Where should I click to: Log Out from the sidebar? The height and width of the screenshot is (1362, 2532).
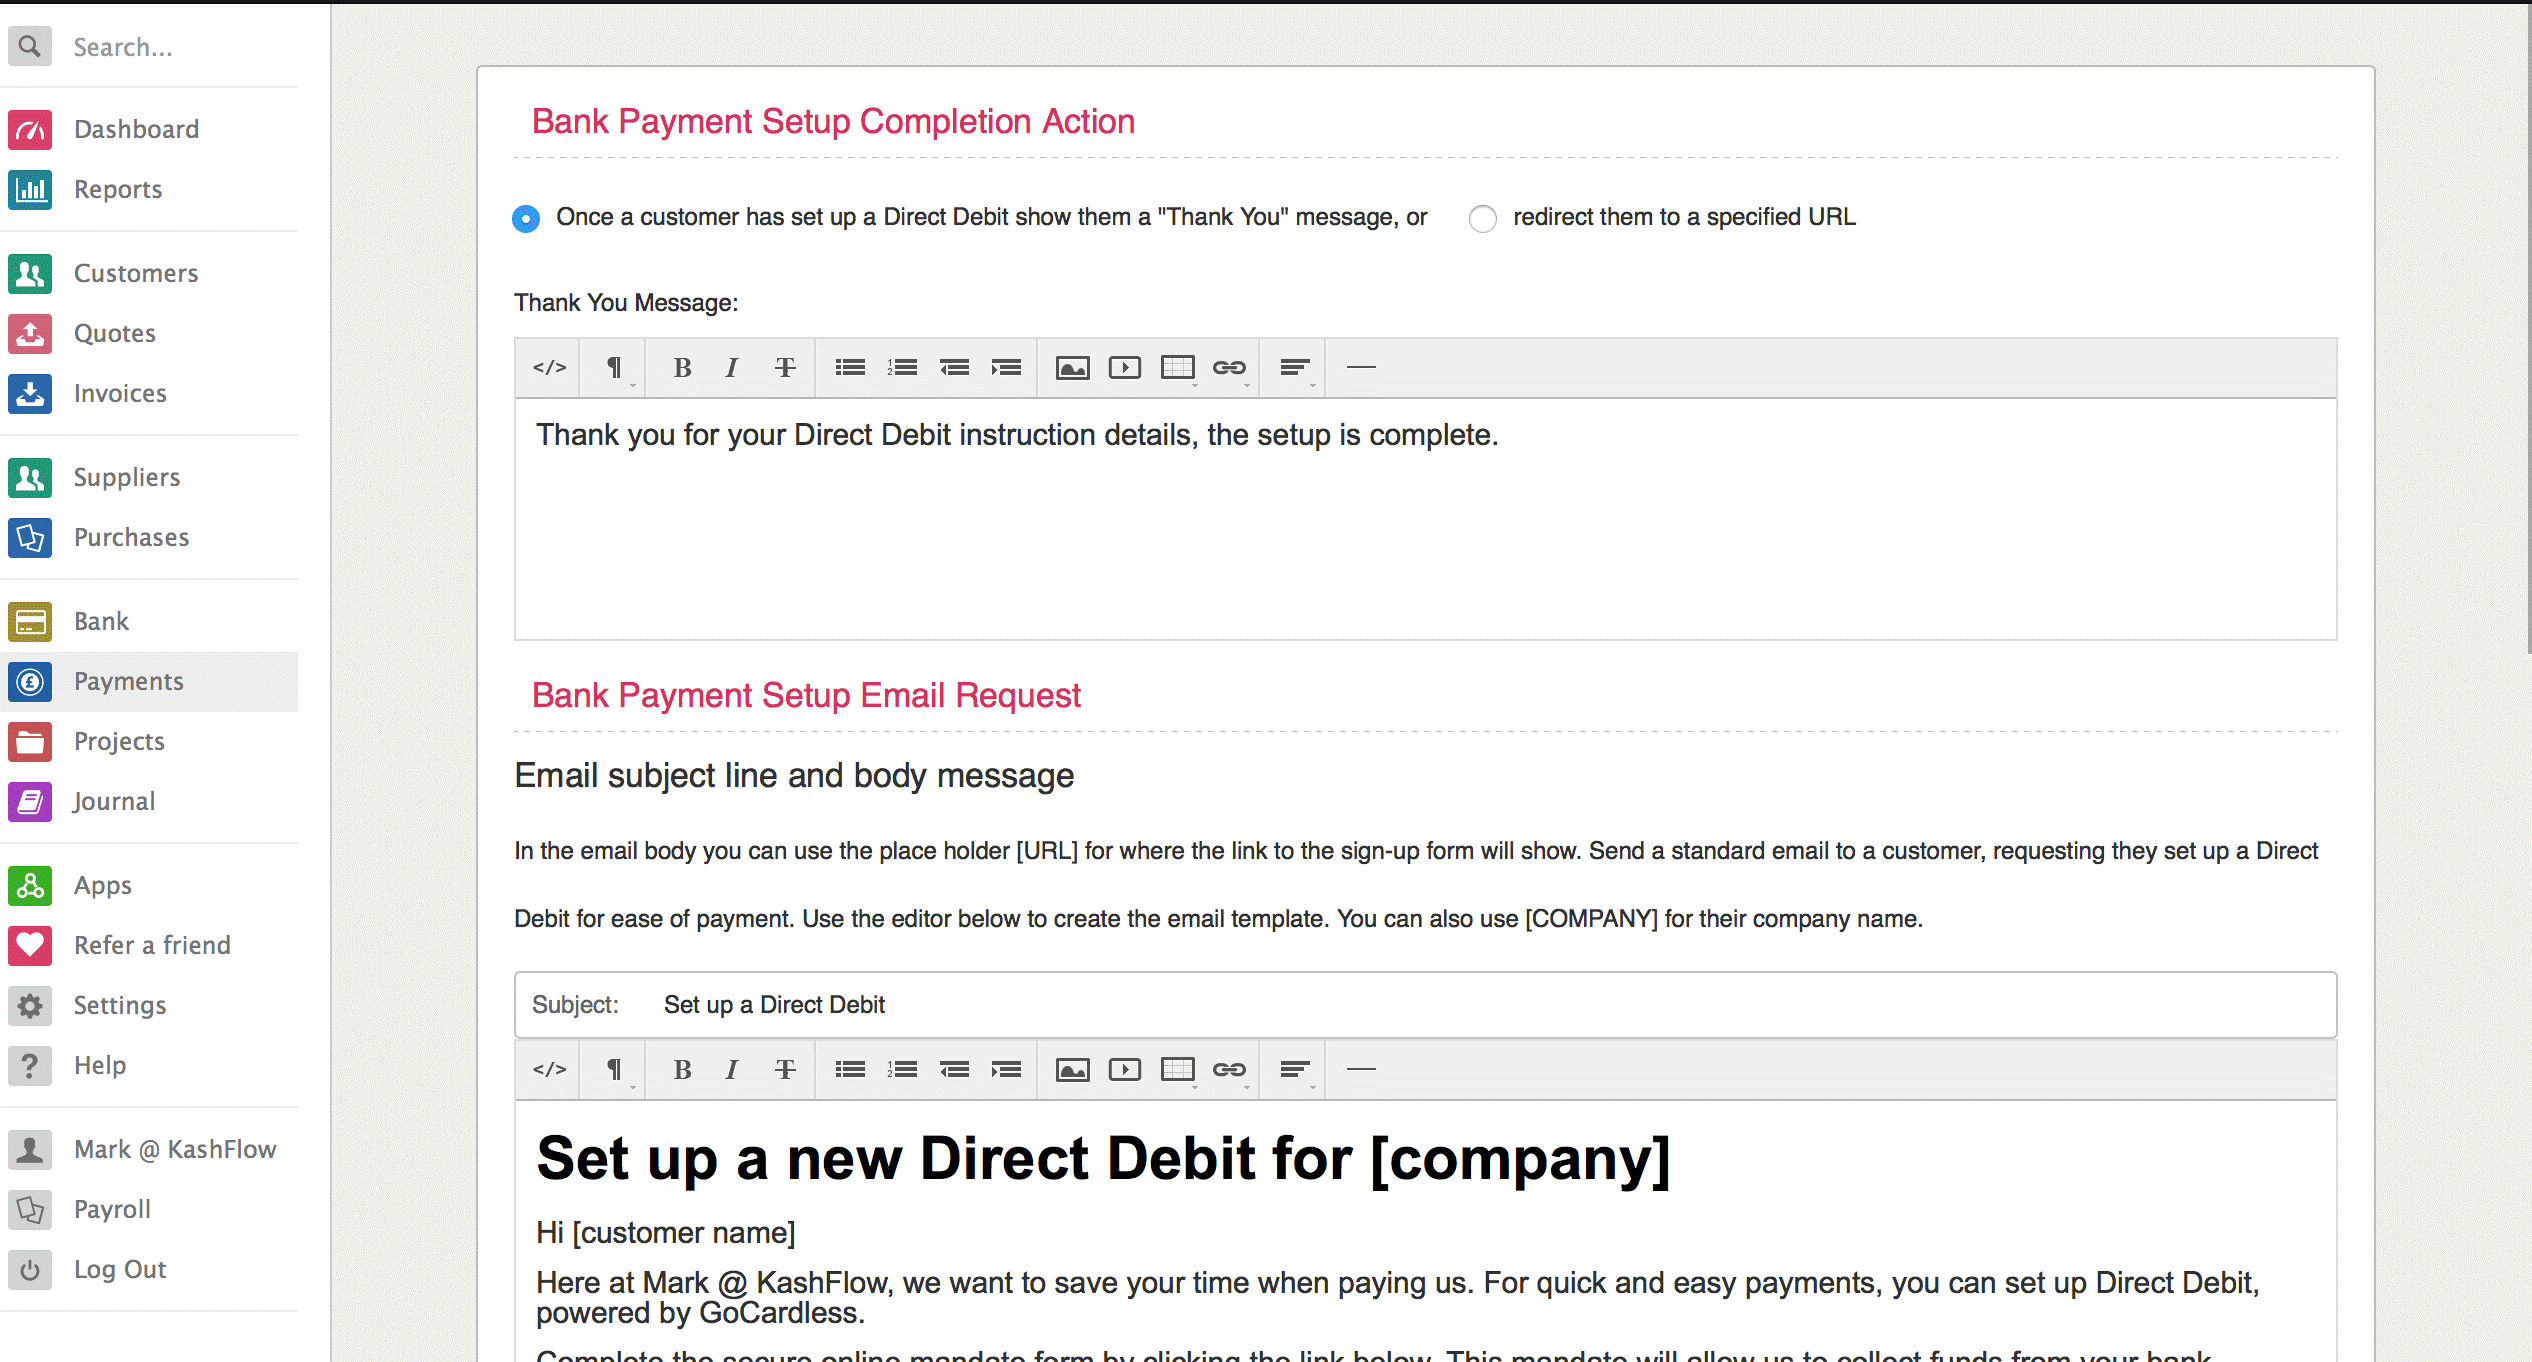pyautogui.click(x=120, y=1270)
